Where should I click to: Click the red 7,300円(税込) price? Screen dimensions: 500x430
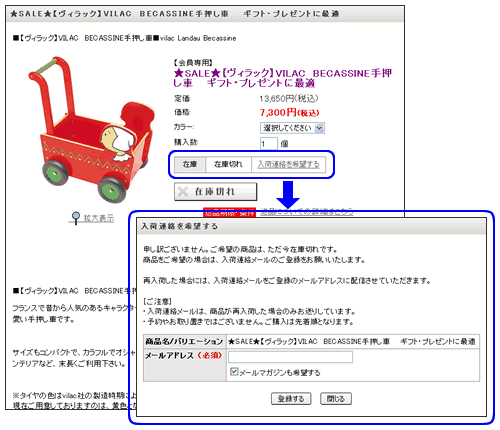point(289,113)
